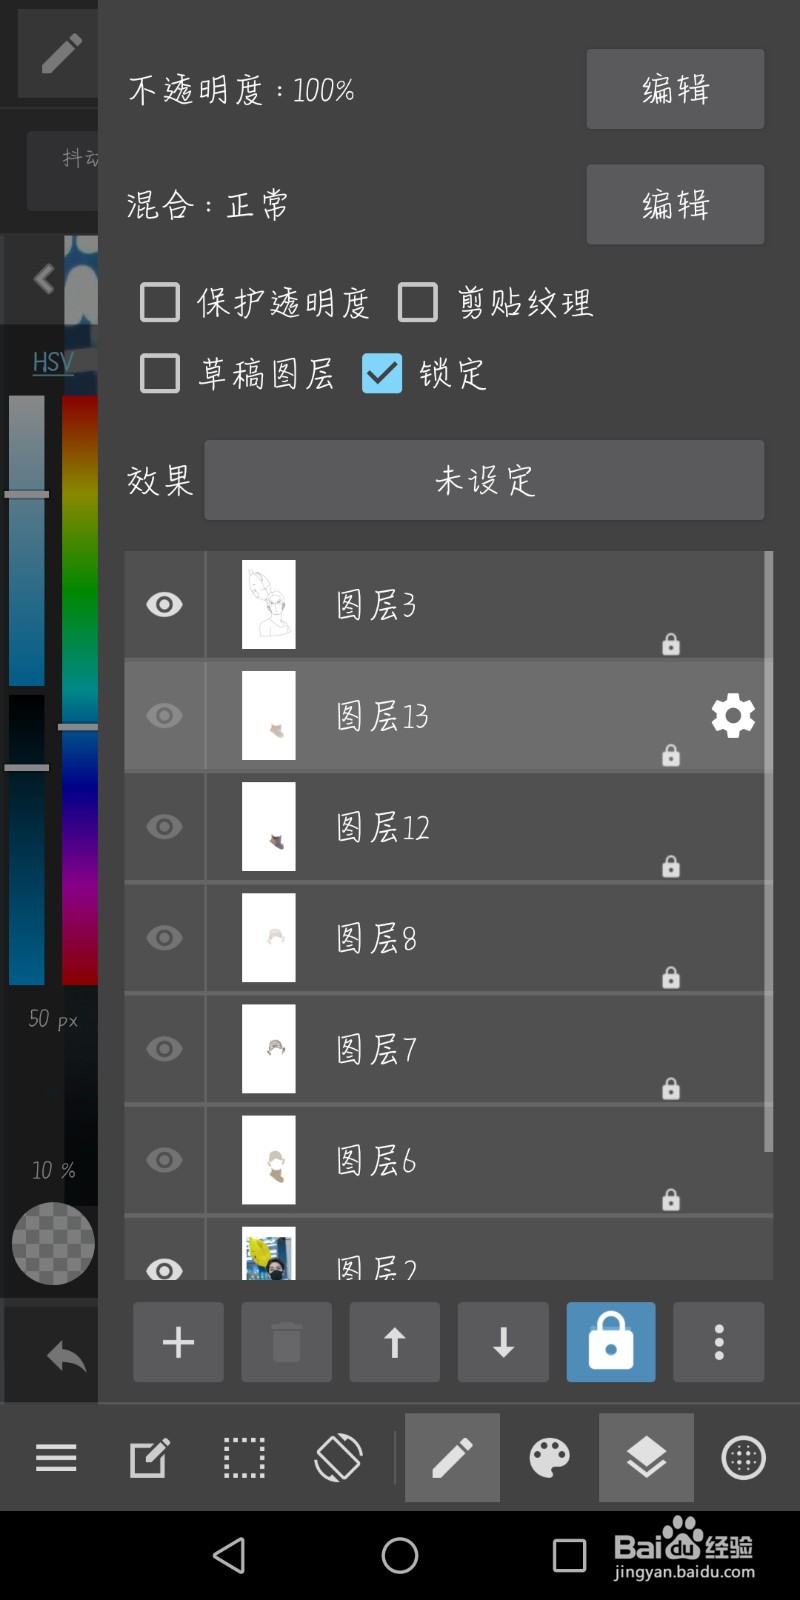The width and height of the screenshot is (800, 1600).
Task: Show the 图层8 layer
Action: tap(164, 938)
